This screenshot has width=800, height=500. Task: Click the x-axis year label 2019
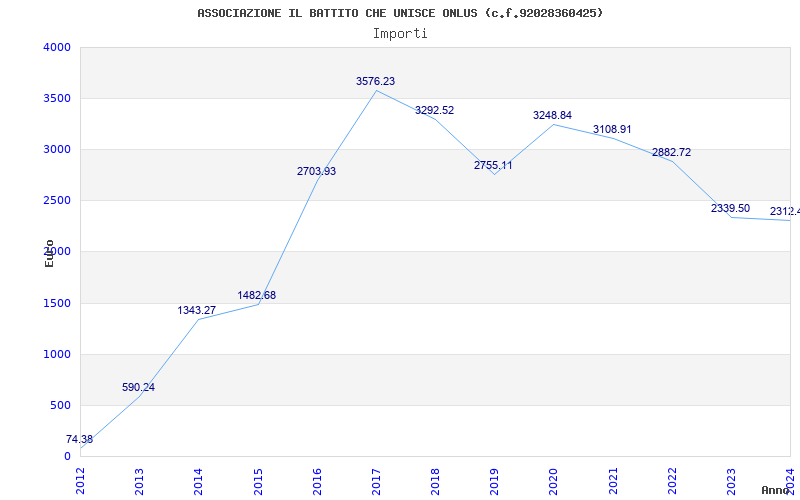click(494, 481)
